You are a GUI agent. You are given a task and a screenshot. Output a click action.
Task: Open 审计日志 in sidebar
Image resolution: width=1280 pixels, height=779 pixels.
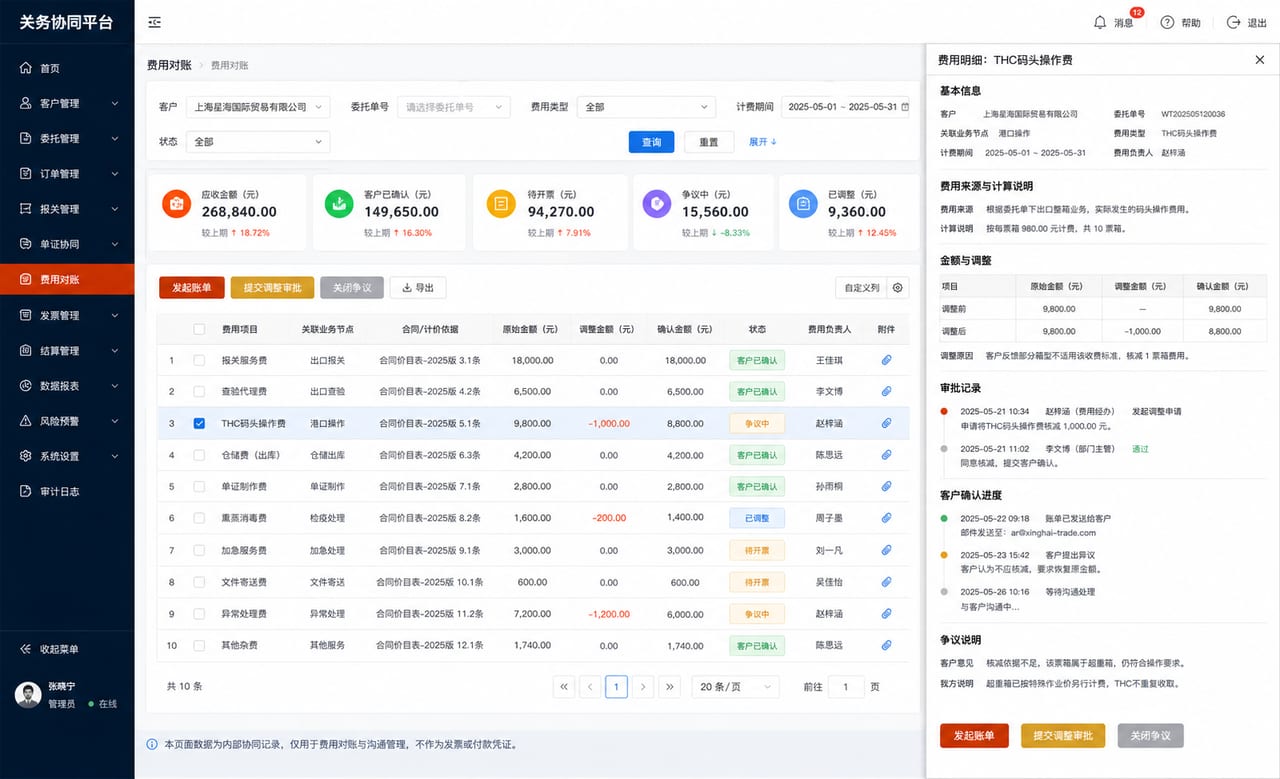[x=67, y=491]
